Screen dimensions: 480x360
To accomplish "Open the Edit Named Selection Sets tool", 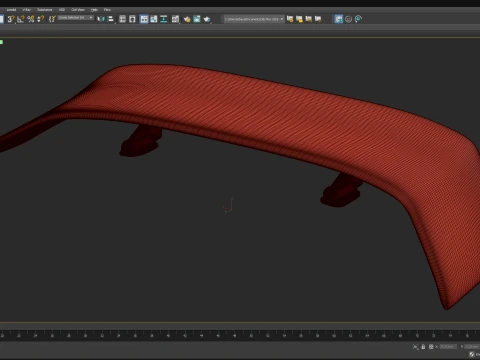I will (x=52, y=19).
